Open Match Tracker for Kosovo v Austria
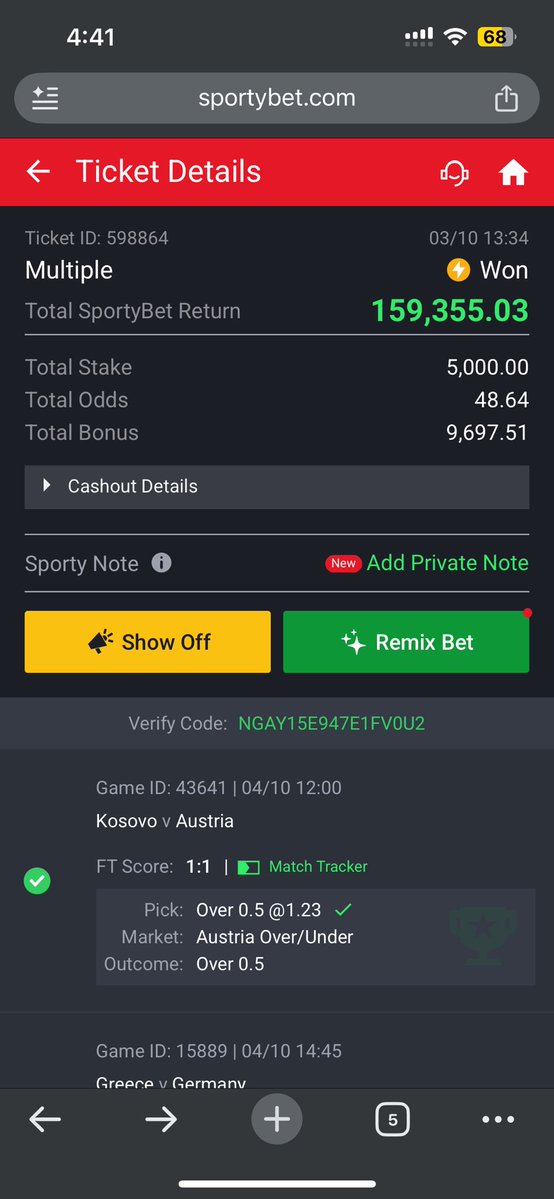Viewport: 554px width, 1199px height. click(302, 866)
